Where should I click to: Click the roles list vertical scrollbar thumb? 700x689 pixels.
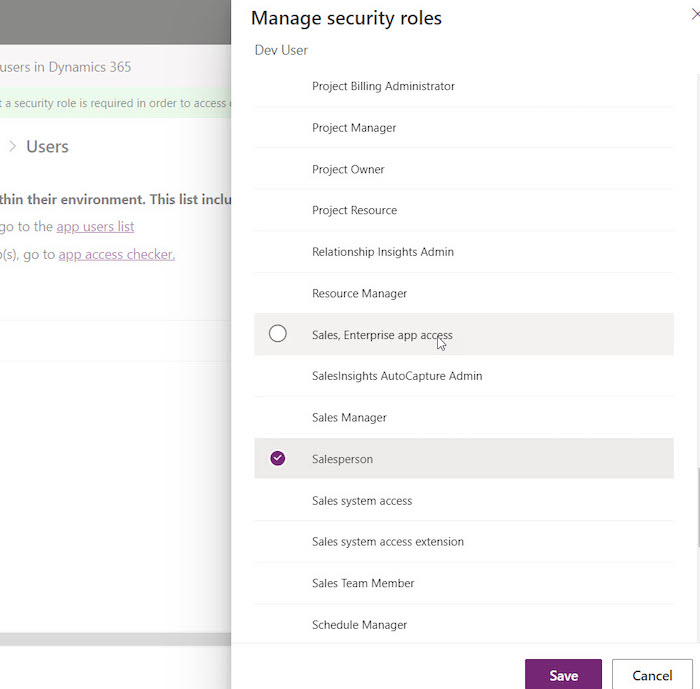point(698,507)
